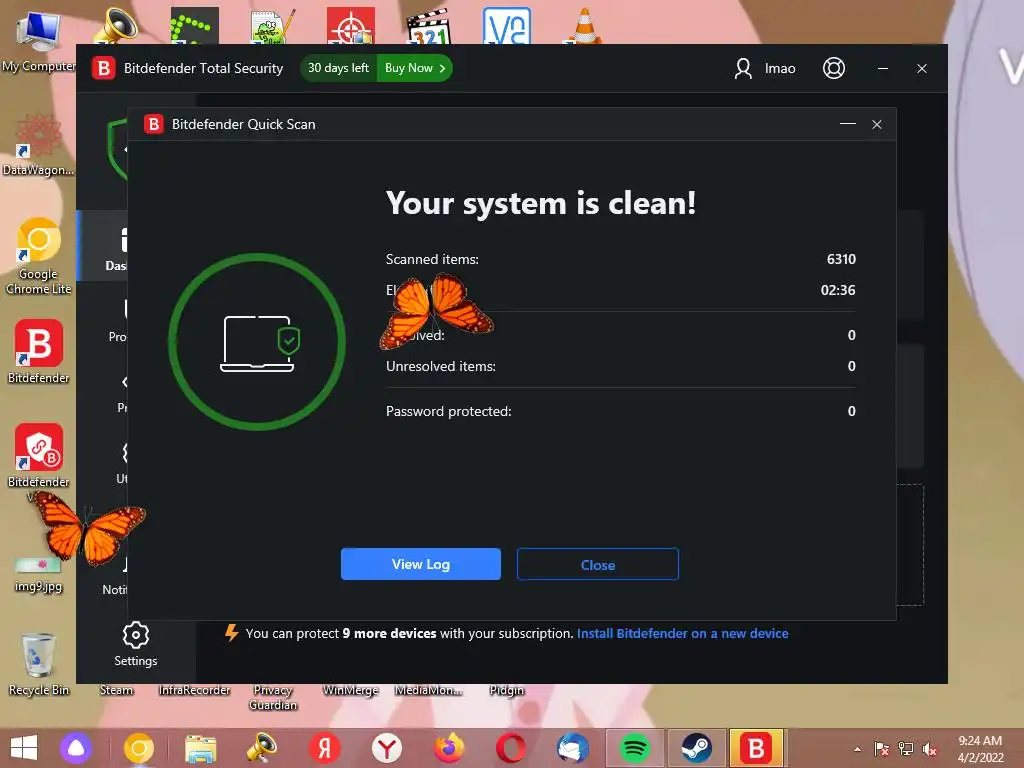Viewport: 1024px width, 768px height.
Task: Click Bitdefender Total Security logo icon
Action: 103,68
